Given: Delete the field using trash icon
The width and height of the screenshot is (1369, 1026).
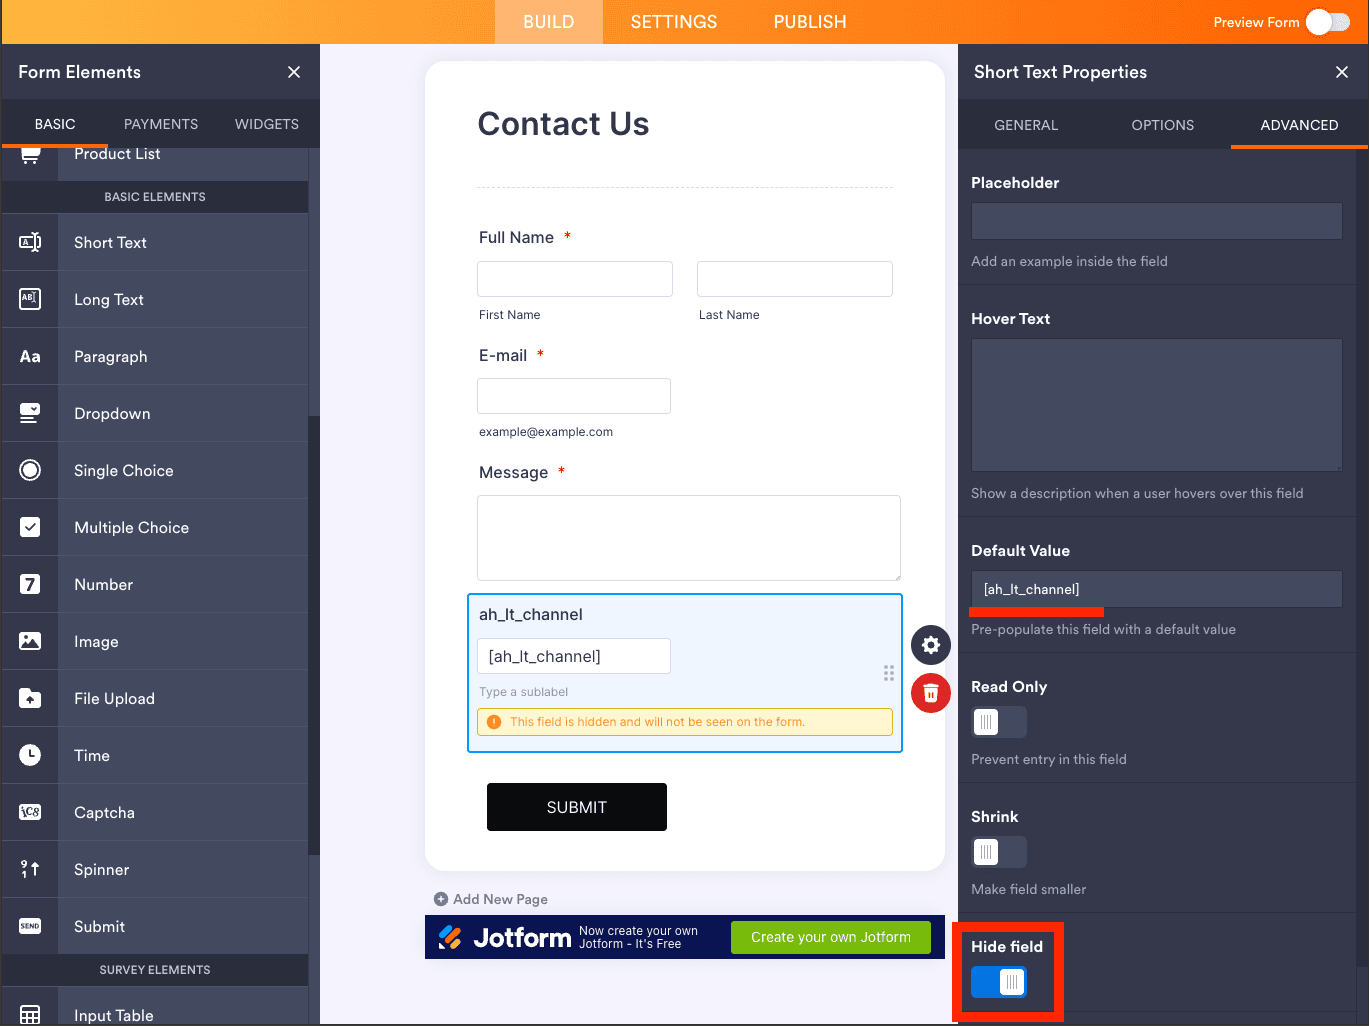Looking at the screenshot, I should [x=930, y=693].
